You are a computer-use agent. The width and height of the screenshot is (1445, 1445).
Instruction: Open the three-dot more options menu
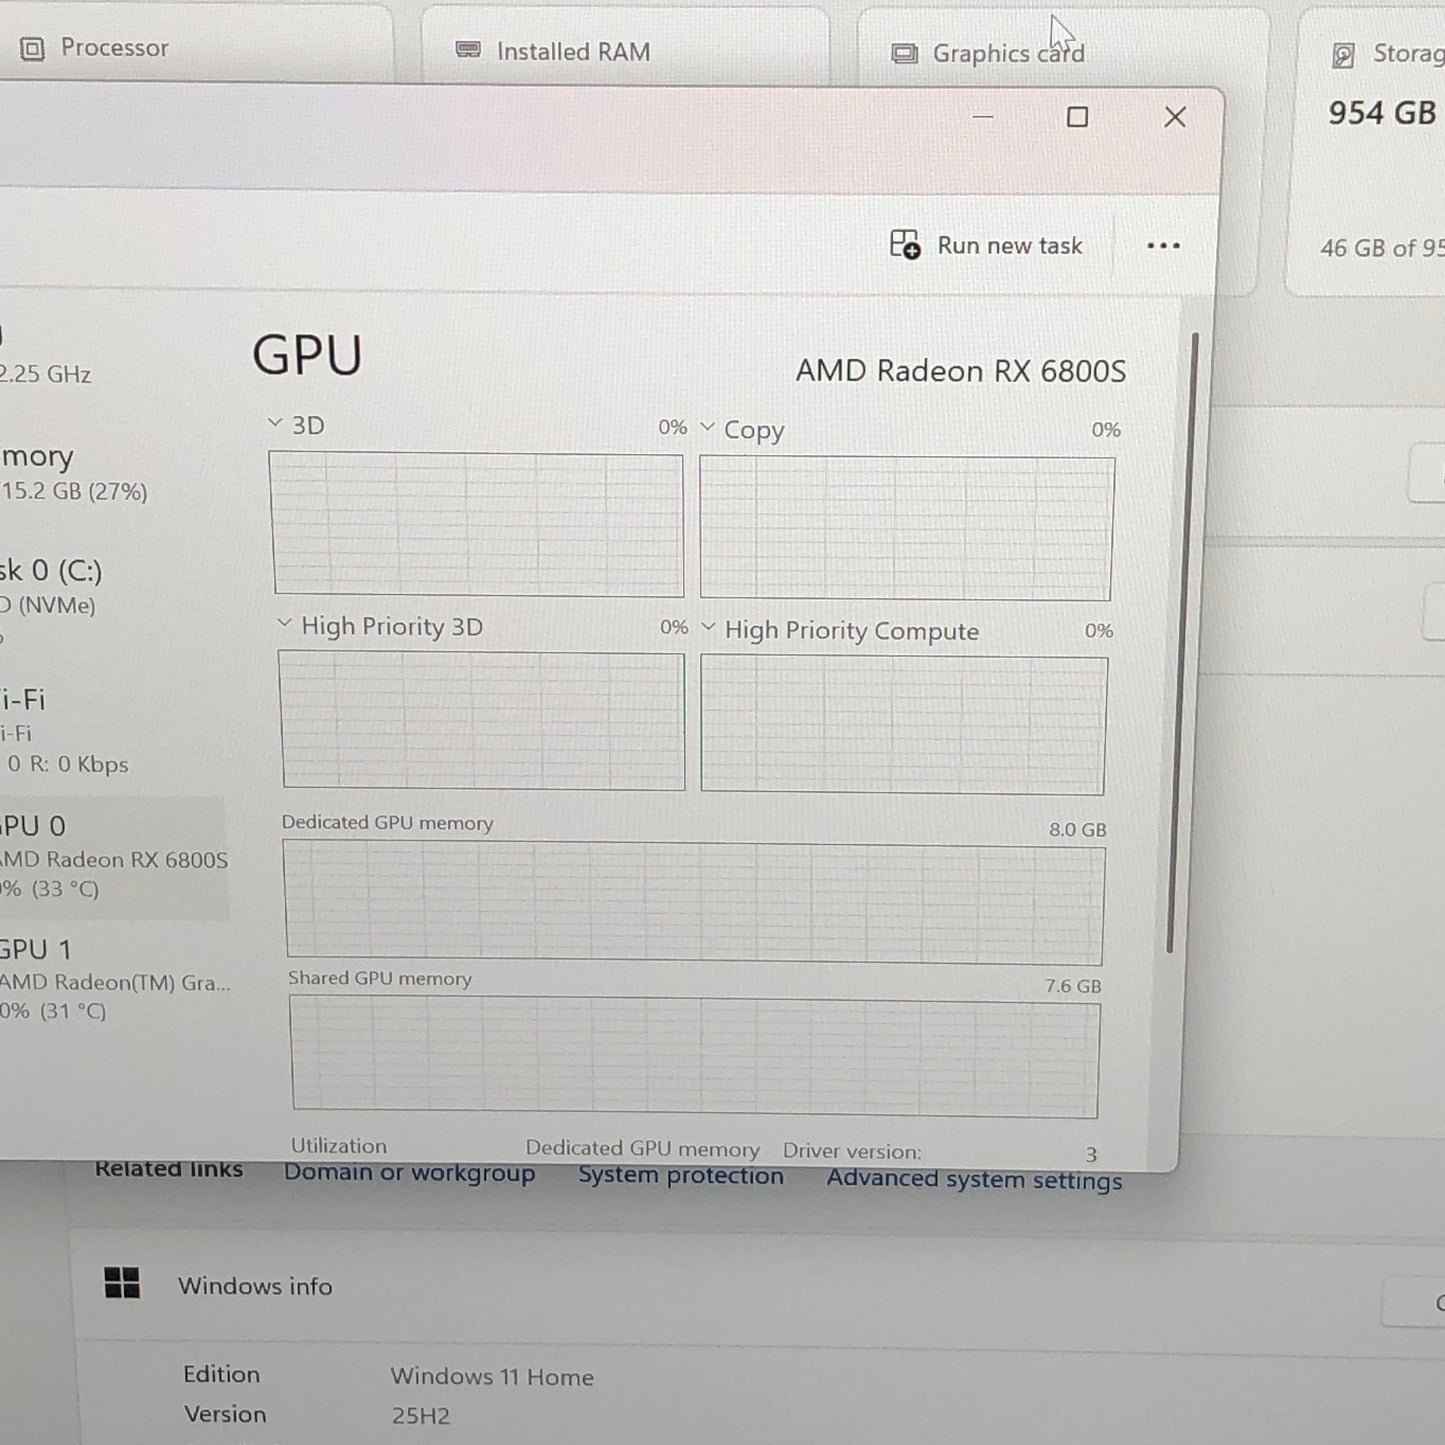point(1163,246)
